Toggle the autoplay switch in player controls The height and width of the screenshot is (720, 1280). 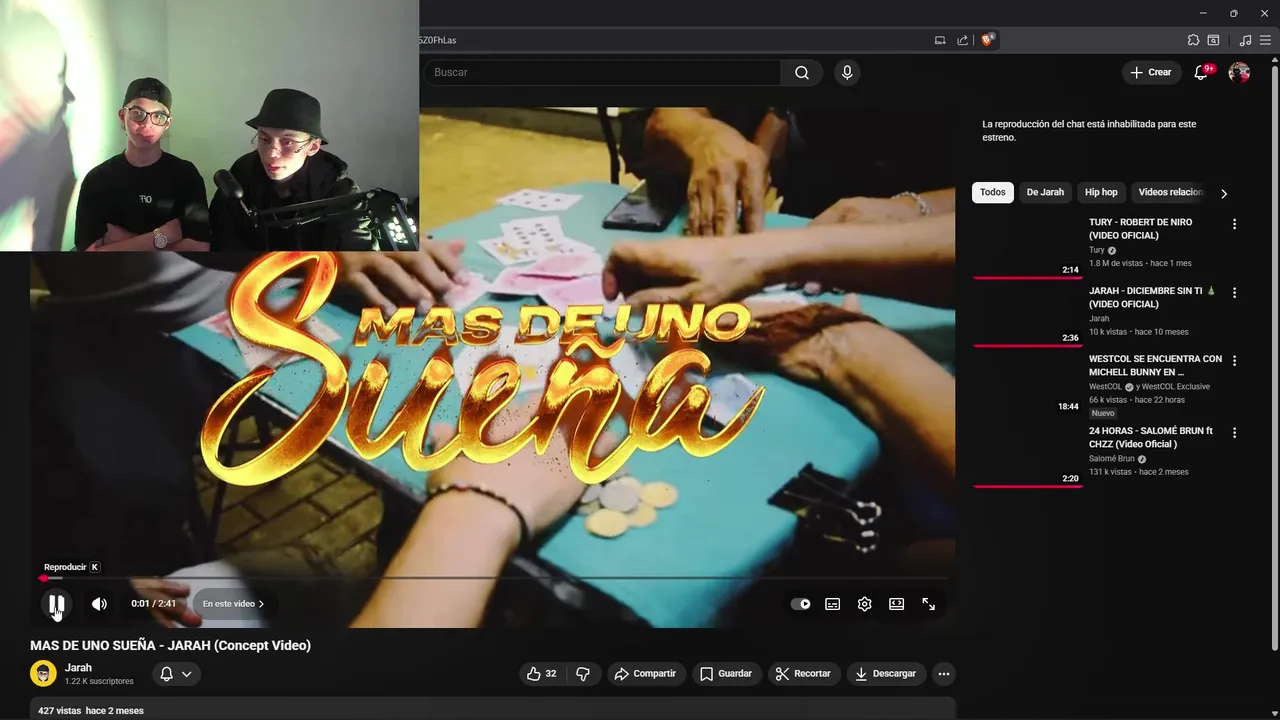800,604
